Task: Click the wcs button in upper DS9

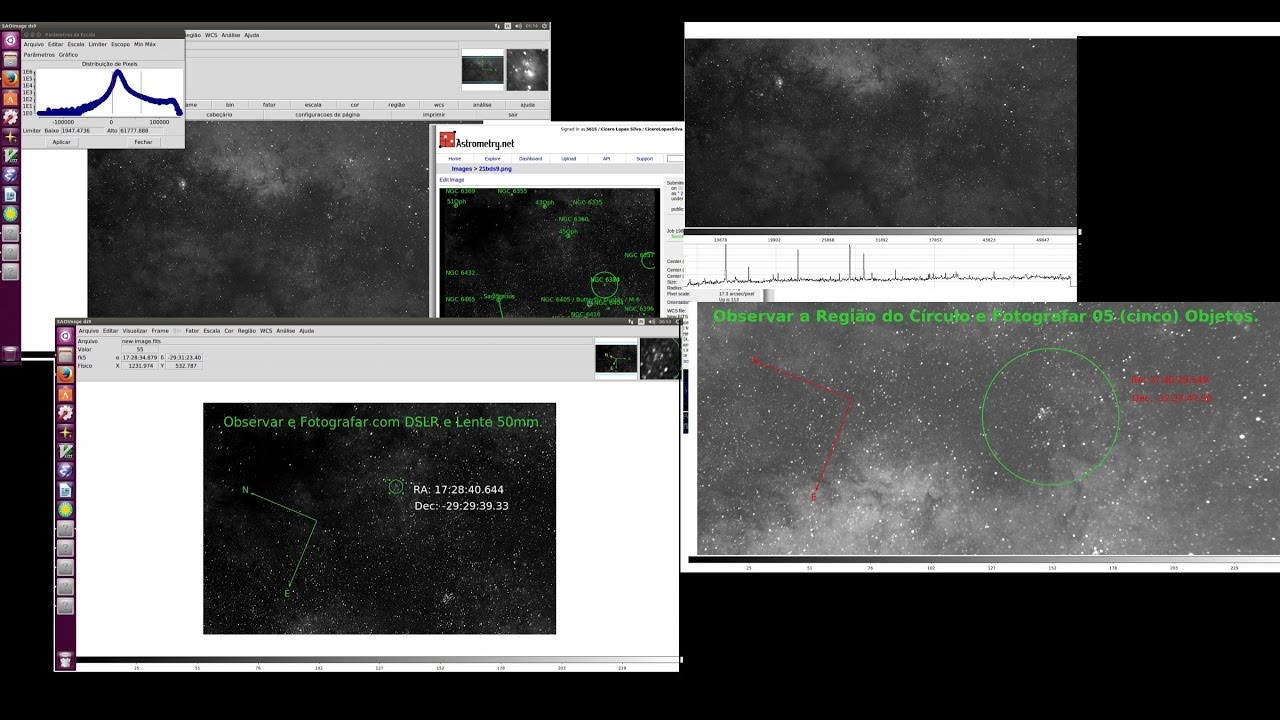Action: pos(439,104)
